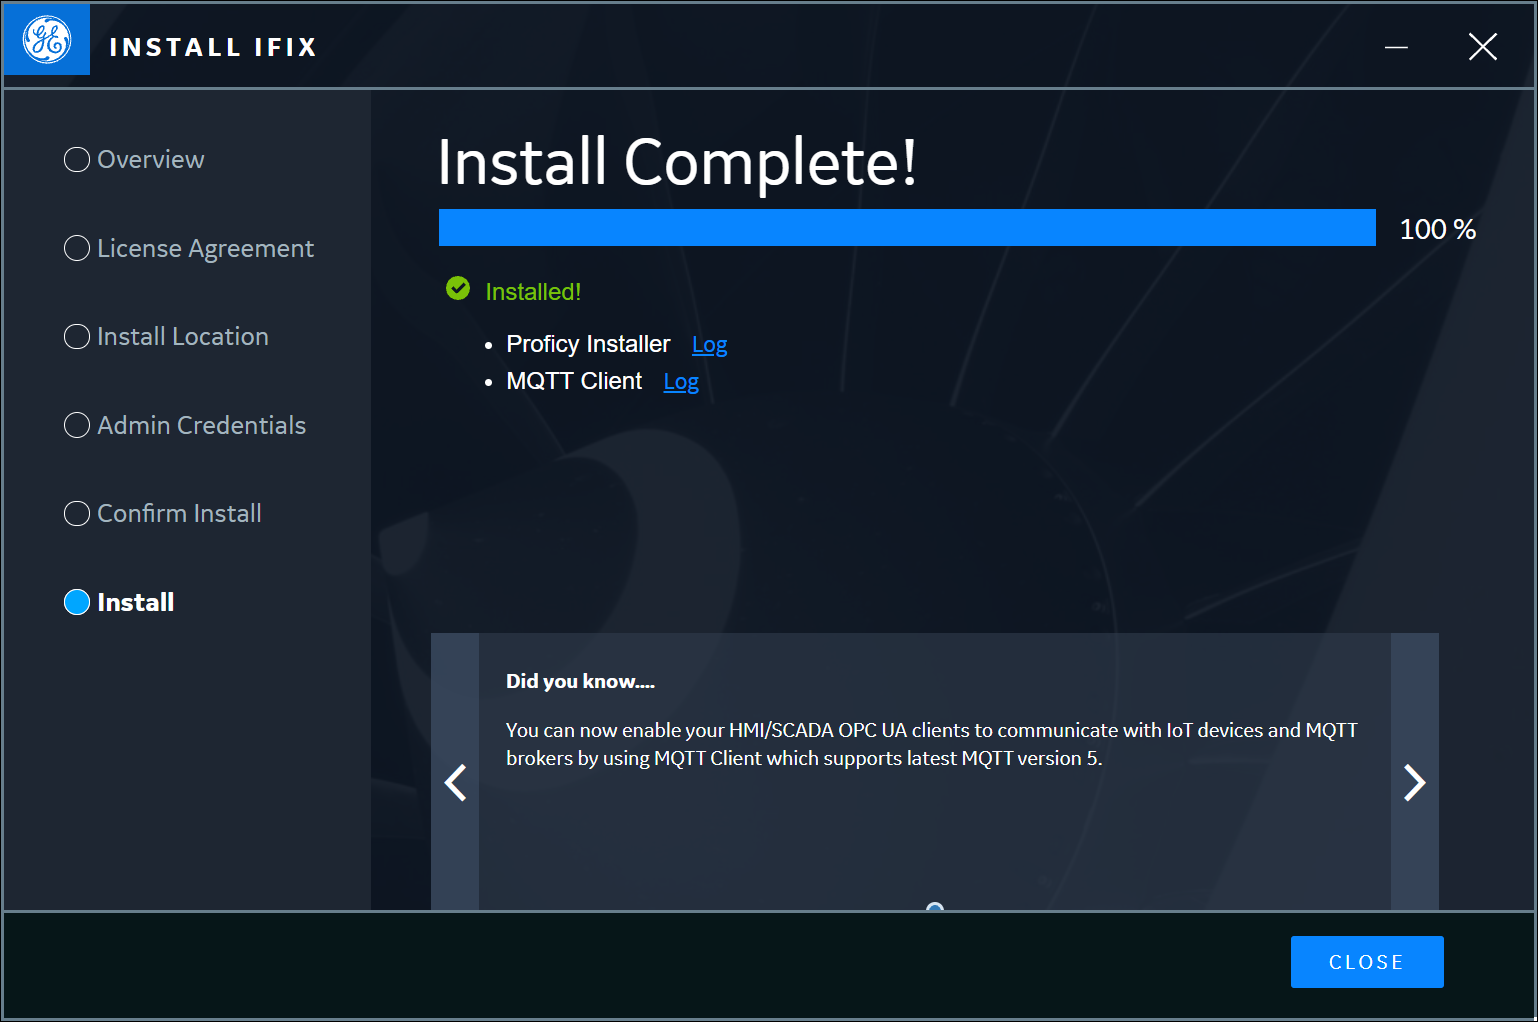Viewport: 1538px width, 1022px height.
Task: Minimize the Install iFIX window
Action: 1396,47
